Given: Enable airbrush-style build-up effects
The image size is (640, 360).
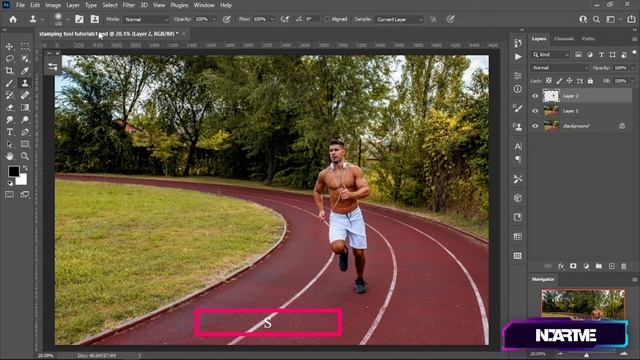Looking at the screenshot, I should pos(285,19).
